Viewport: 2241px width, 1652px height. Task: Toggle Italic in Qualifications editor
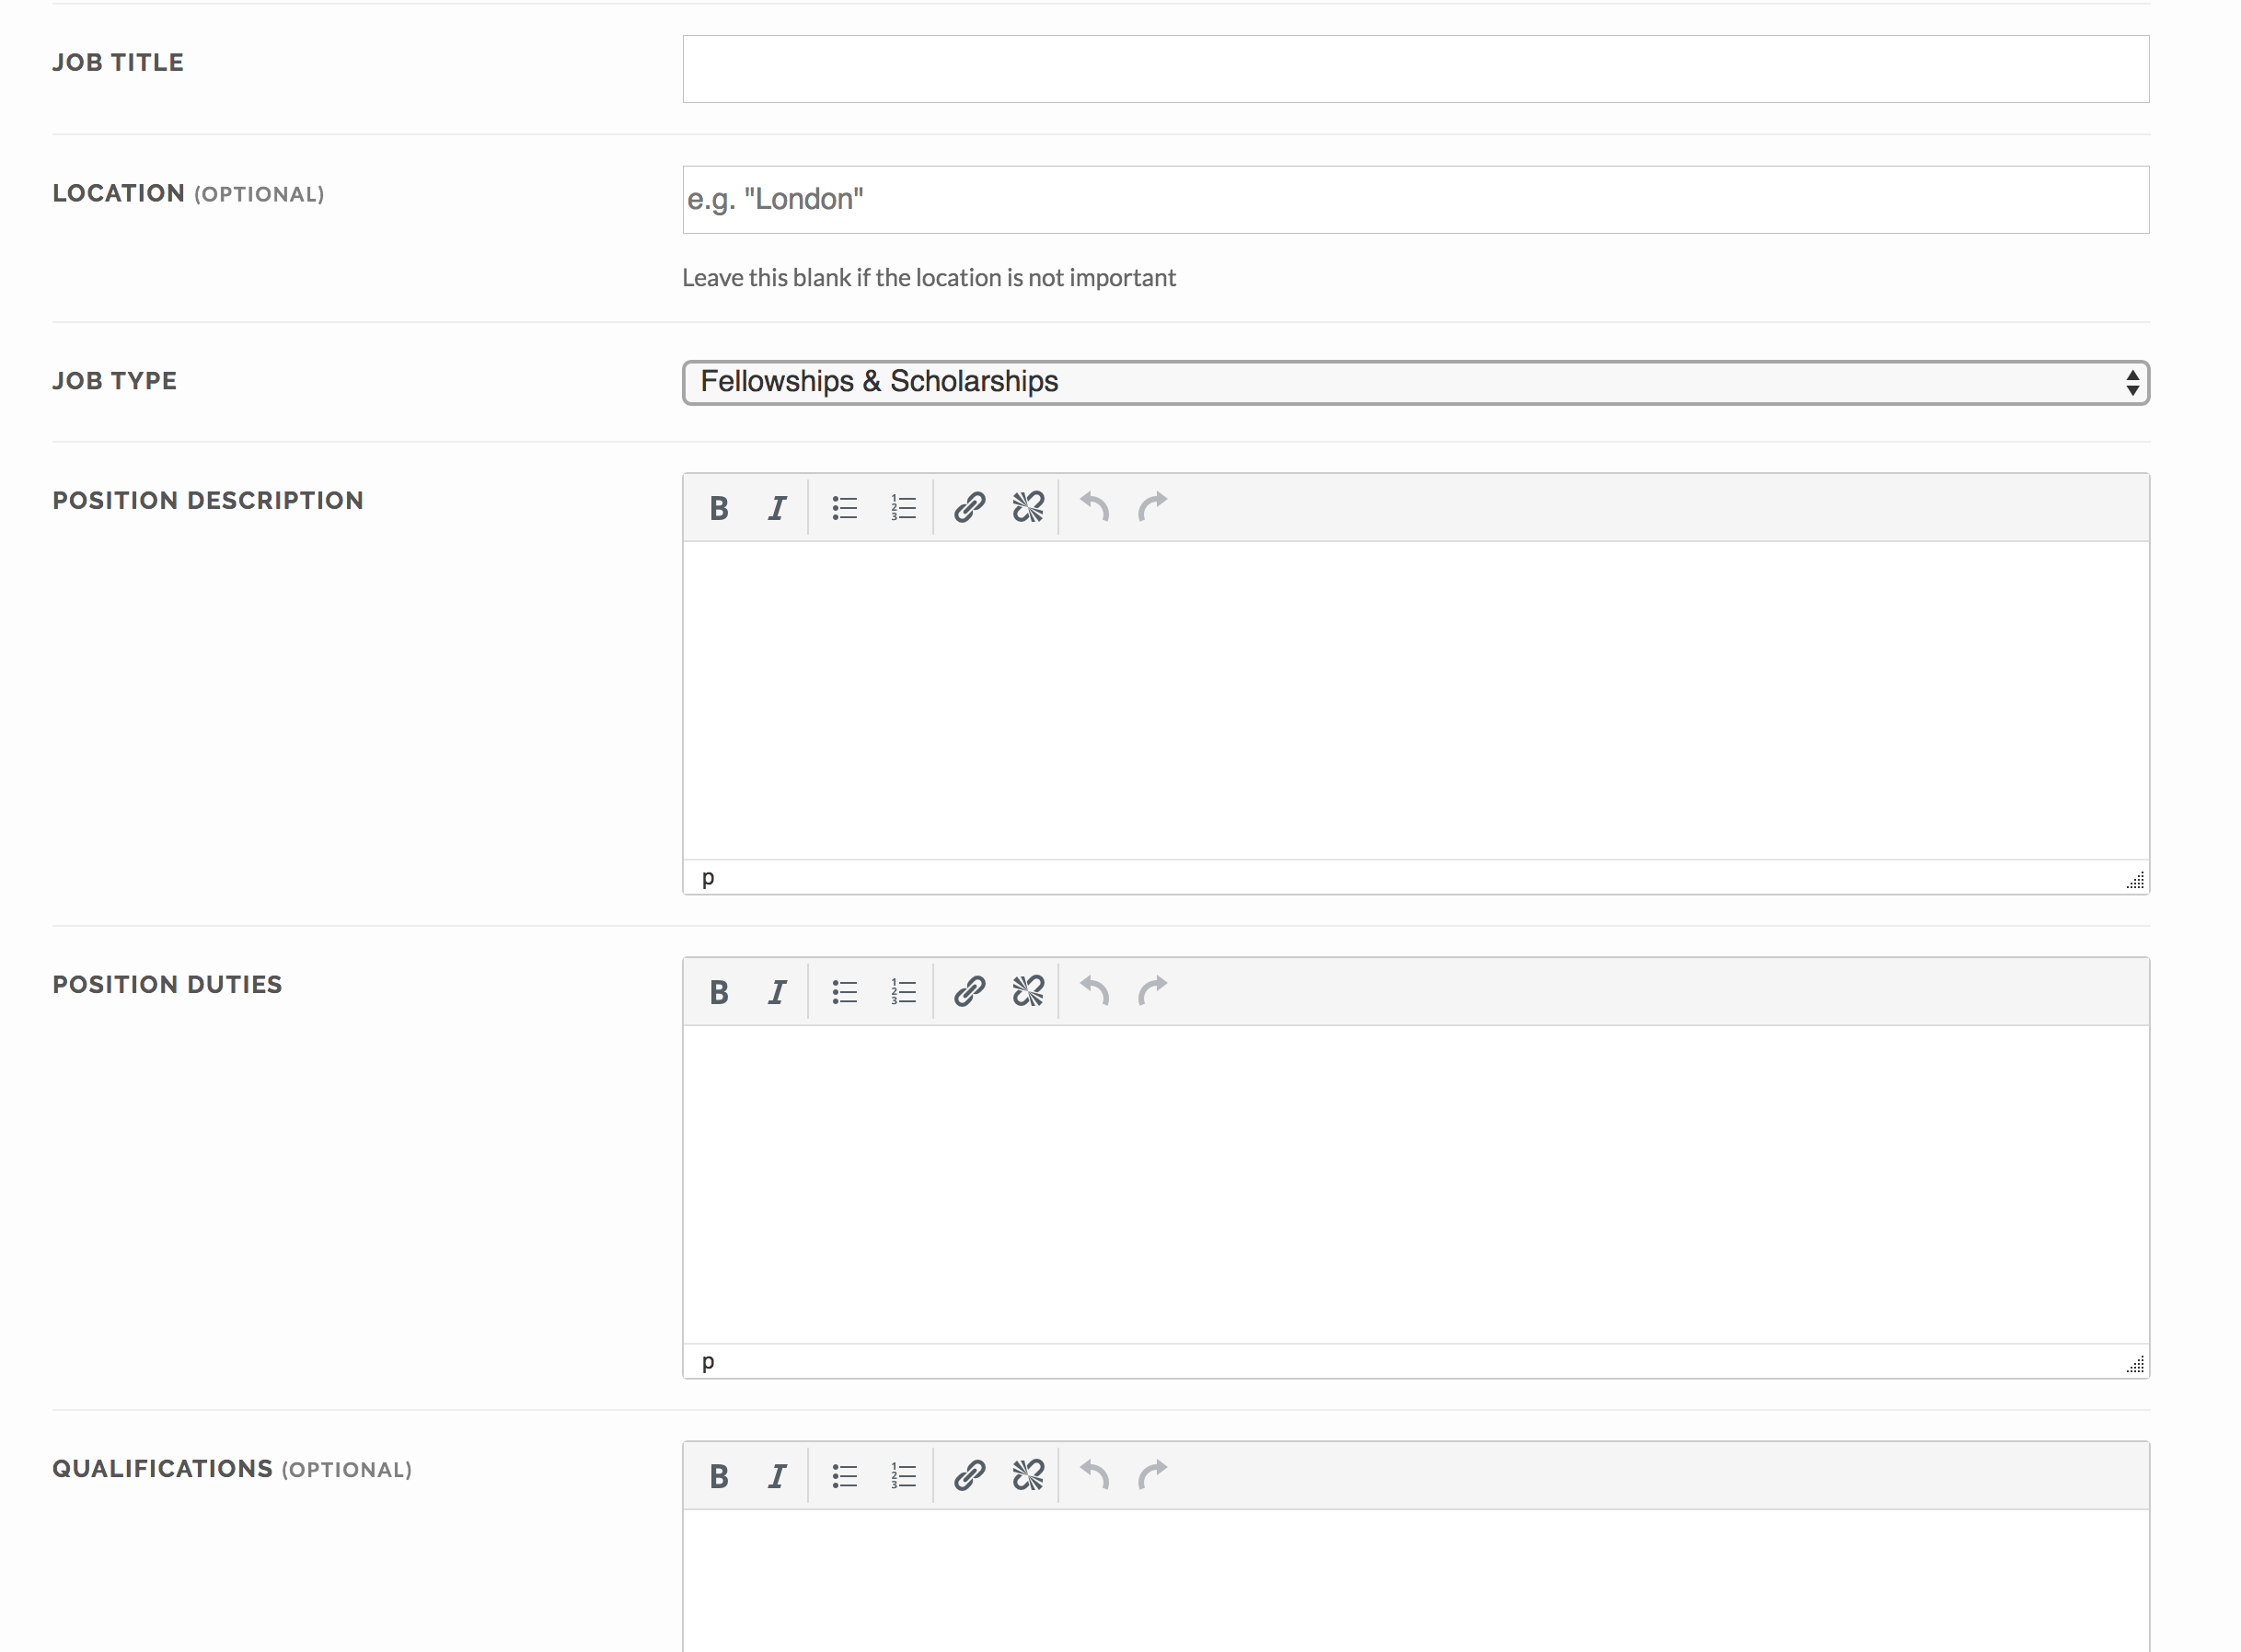pyautogui.click(x=777, y=1476)
